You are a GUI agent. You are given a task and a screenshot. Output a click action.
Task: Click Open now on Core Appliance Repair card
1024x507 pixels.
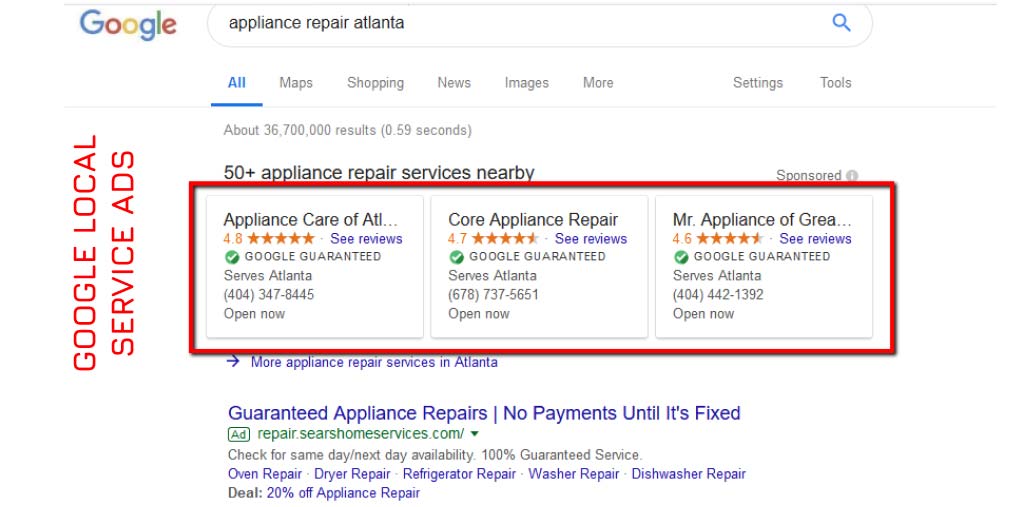click(x=479, y=314)
